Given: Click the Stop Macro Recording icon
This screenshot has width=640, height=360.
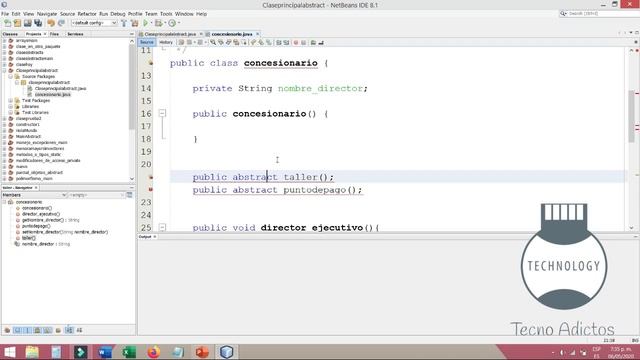Looking at the screenshot, I should pos(303,42).
